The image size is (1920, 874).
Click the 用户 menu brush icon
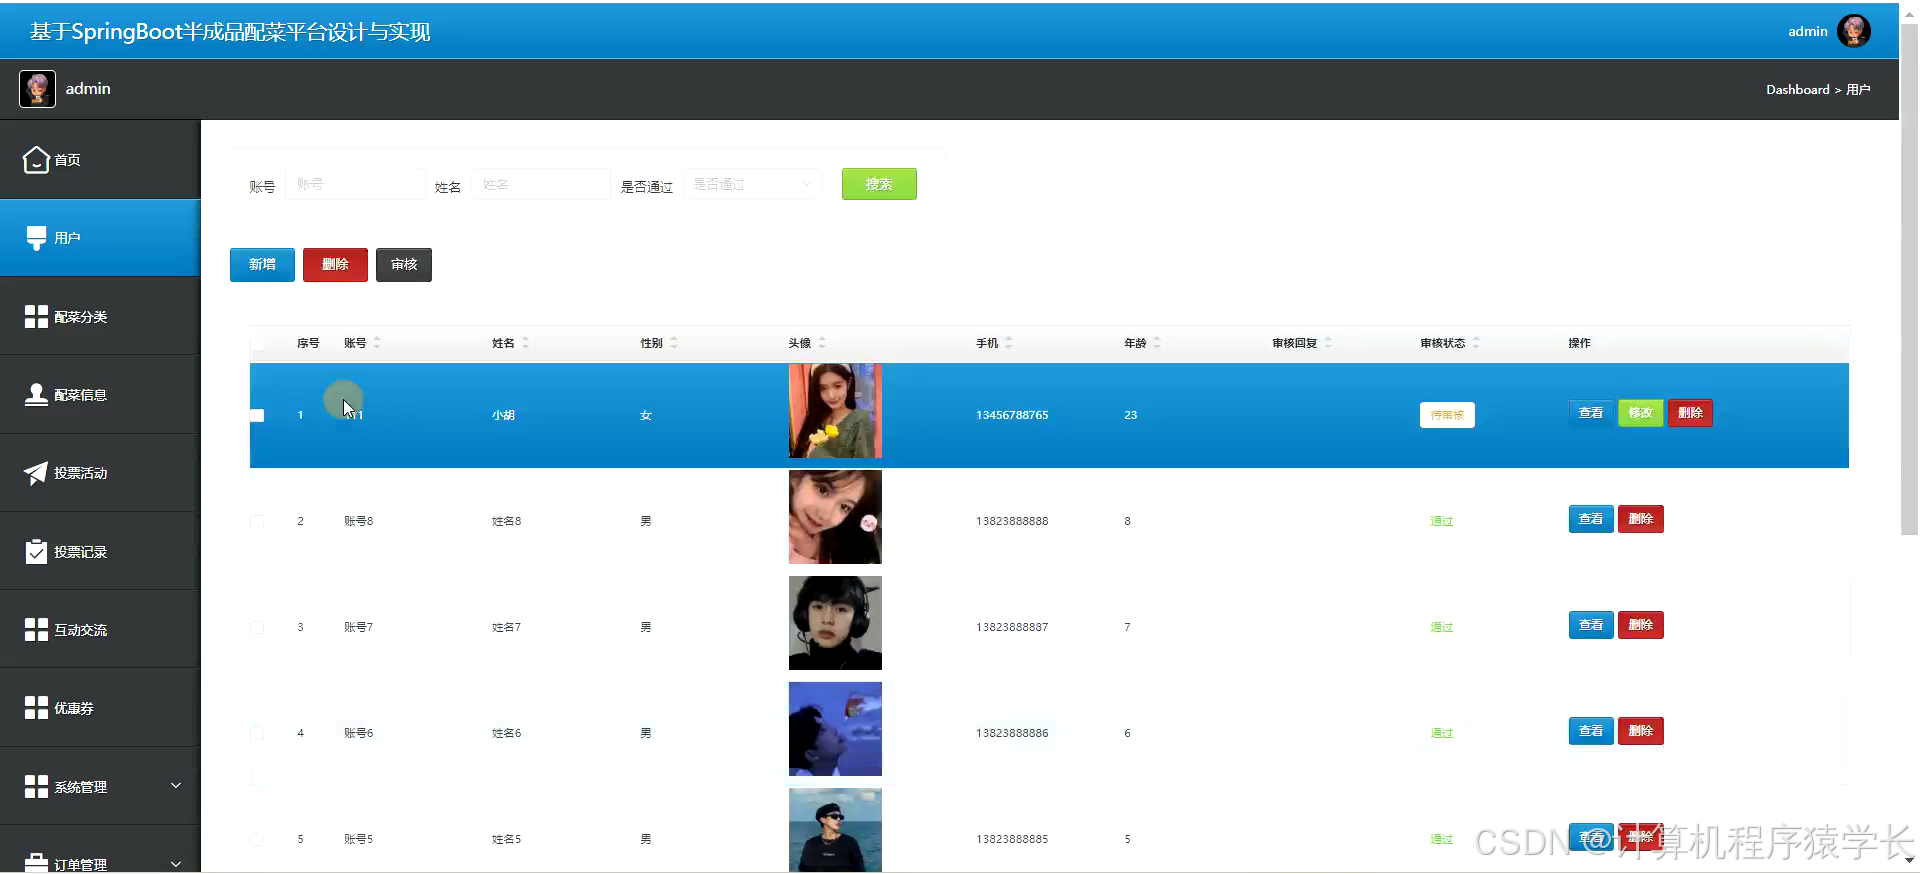[36, 238]
